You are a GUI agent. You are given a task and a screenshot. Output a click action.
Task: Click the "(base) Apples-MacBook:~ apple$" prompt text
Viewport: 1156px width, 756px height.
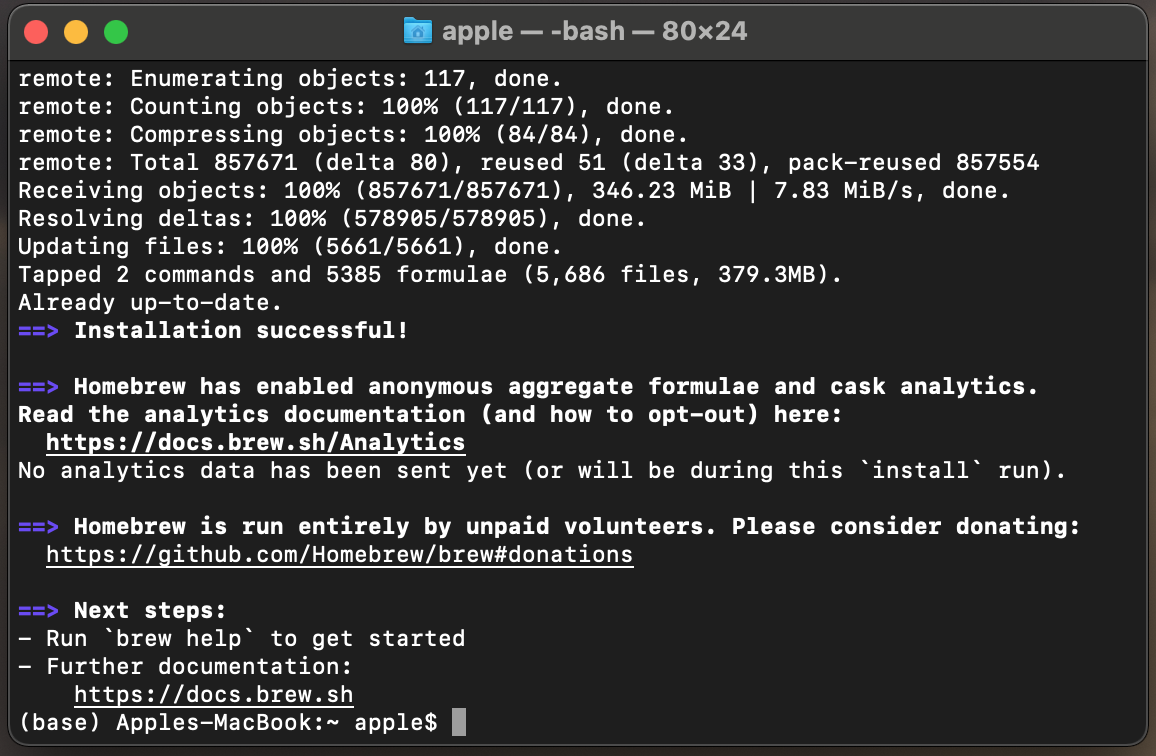(228, 723)
